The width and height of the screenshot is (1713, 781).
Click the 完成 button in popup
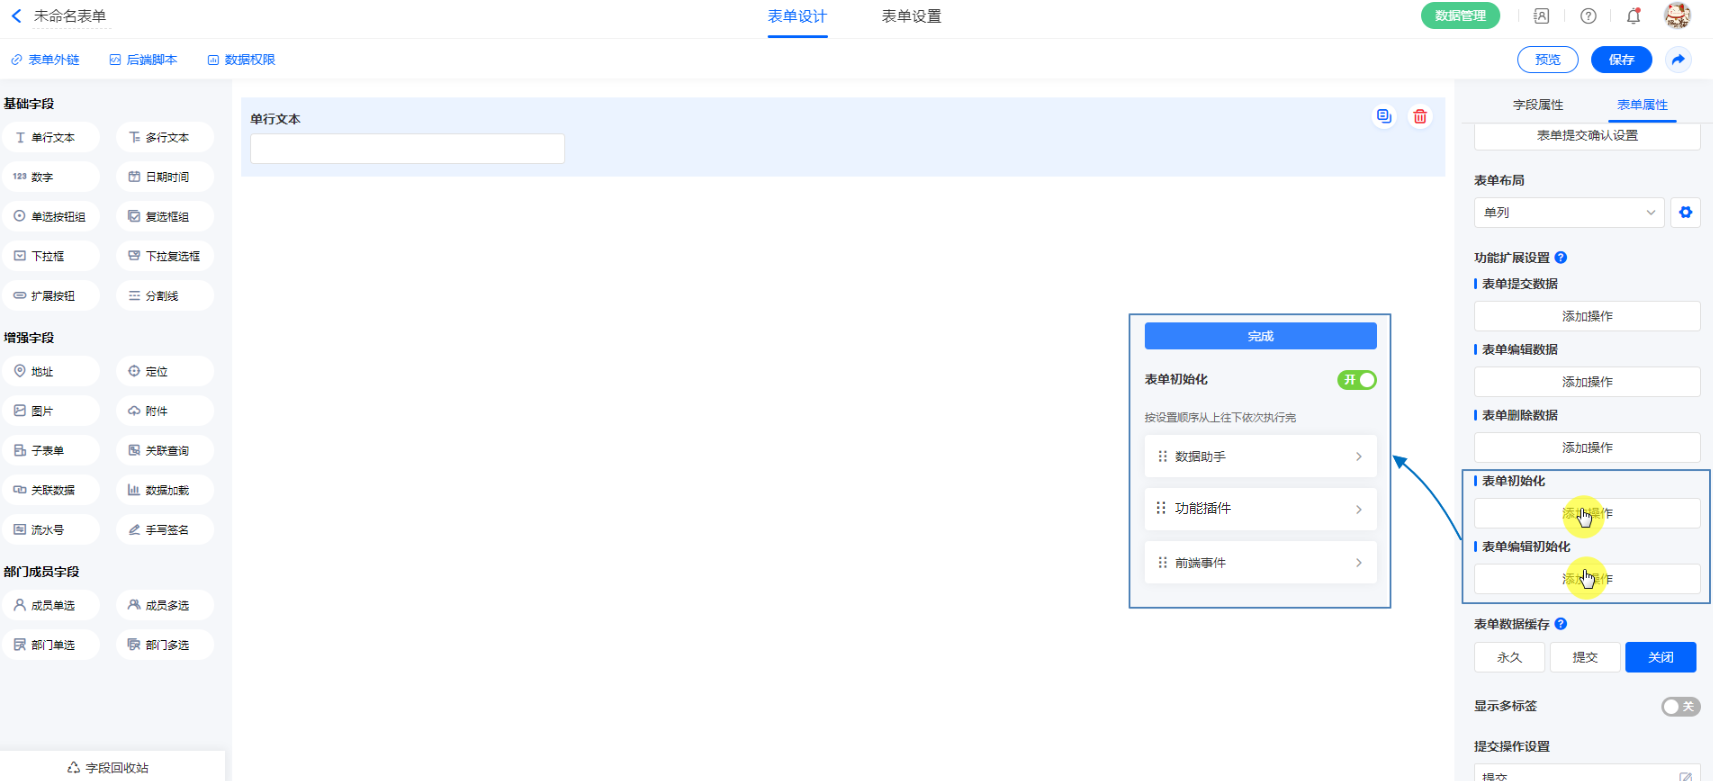(1260, 336)
